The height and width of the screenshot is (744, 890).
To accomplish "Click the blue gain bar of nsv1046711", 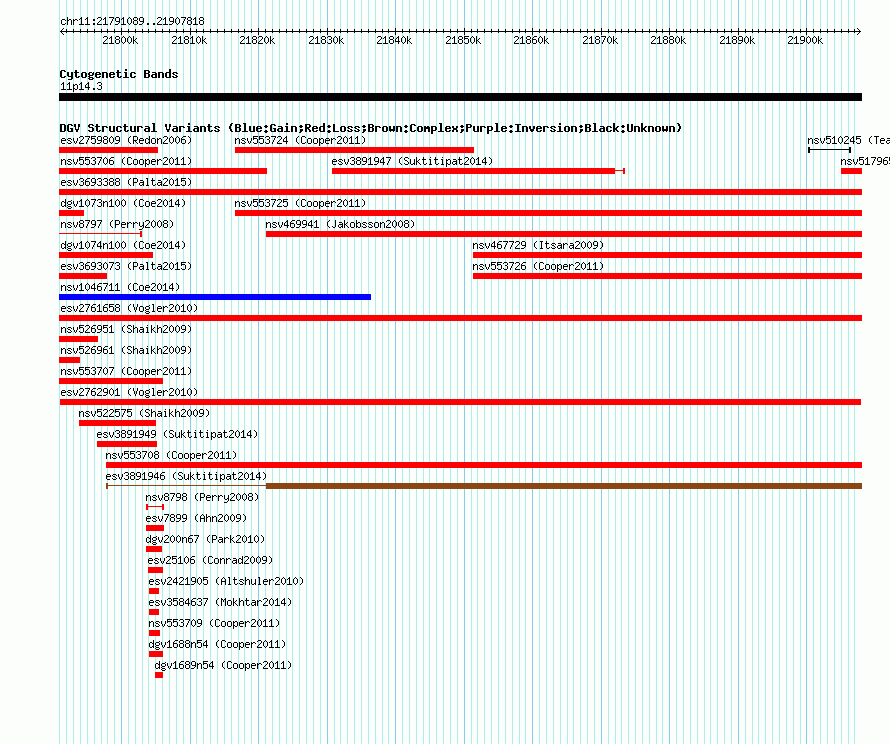I will (x=215, y=297).
